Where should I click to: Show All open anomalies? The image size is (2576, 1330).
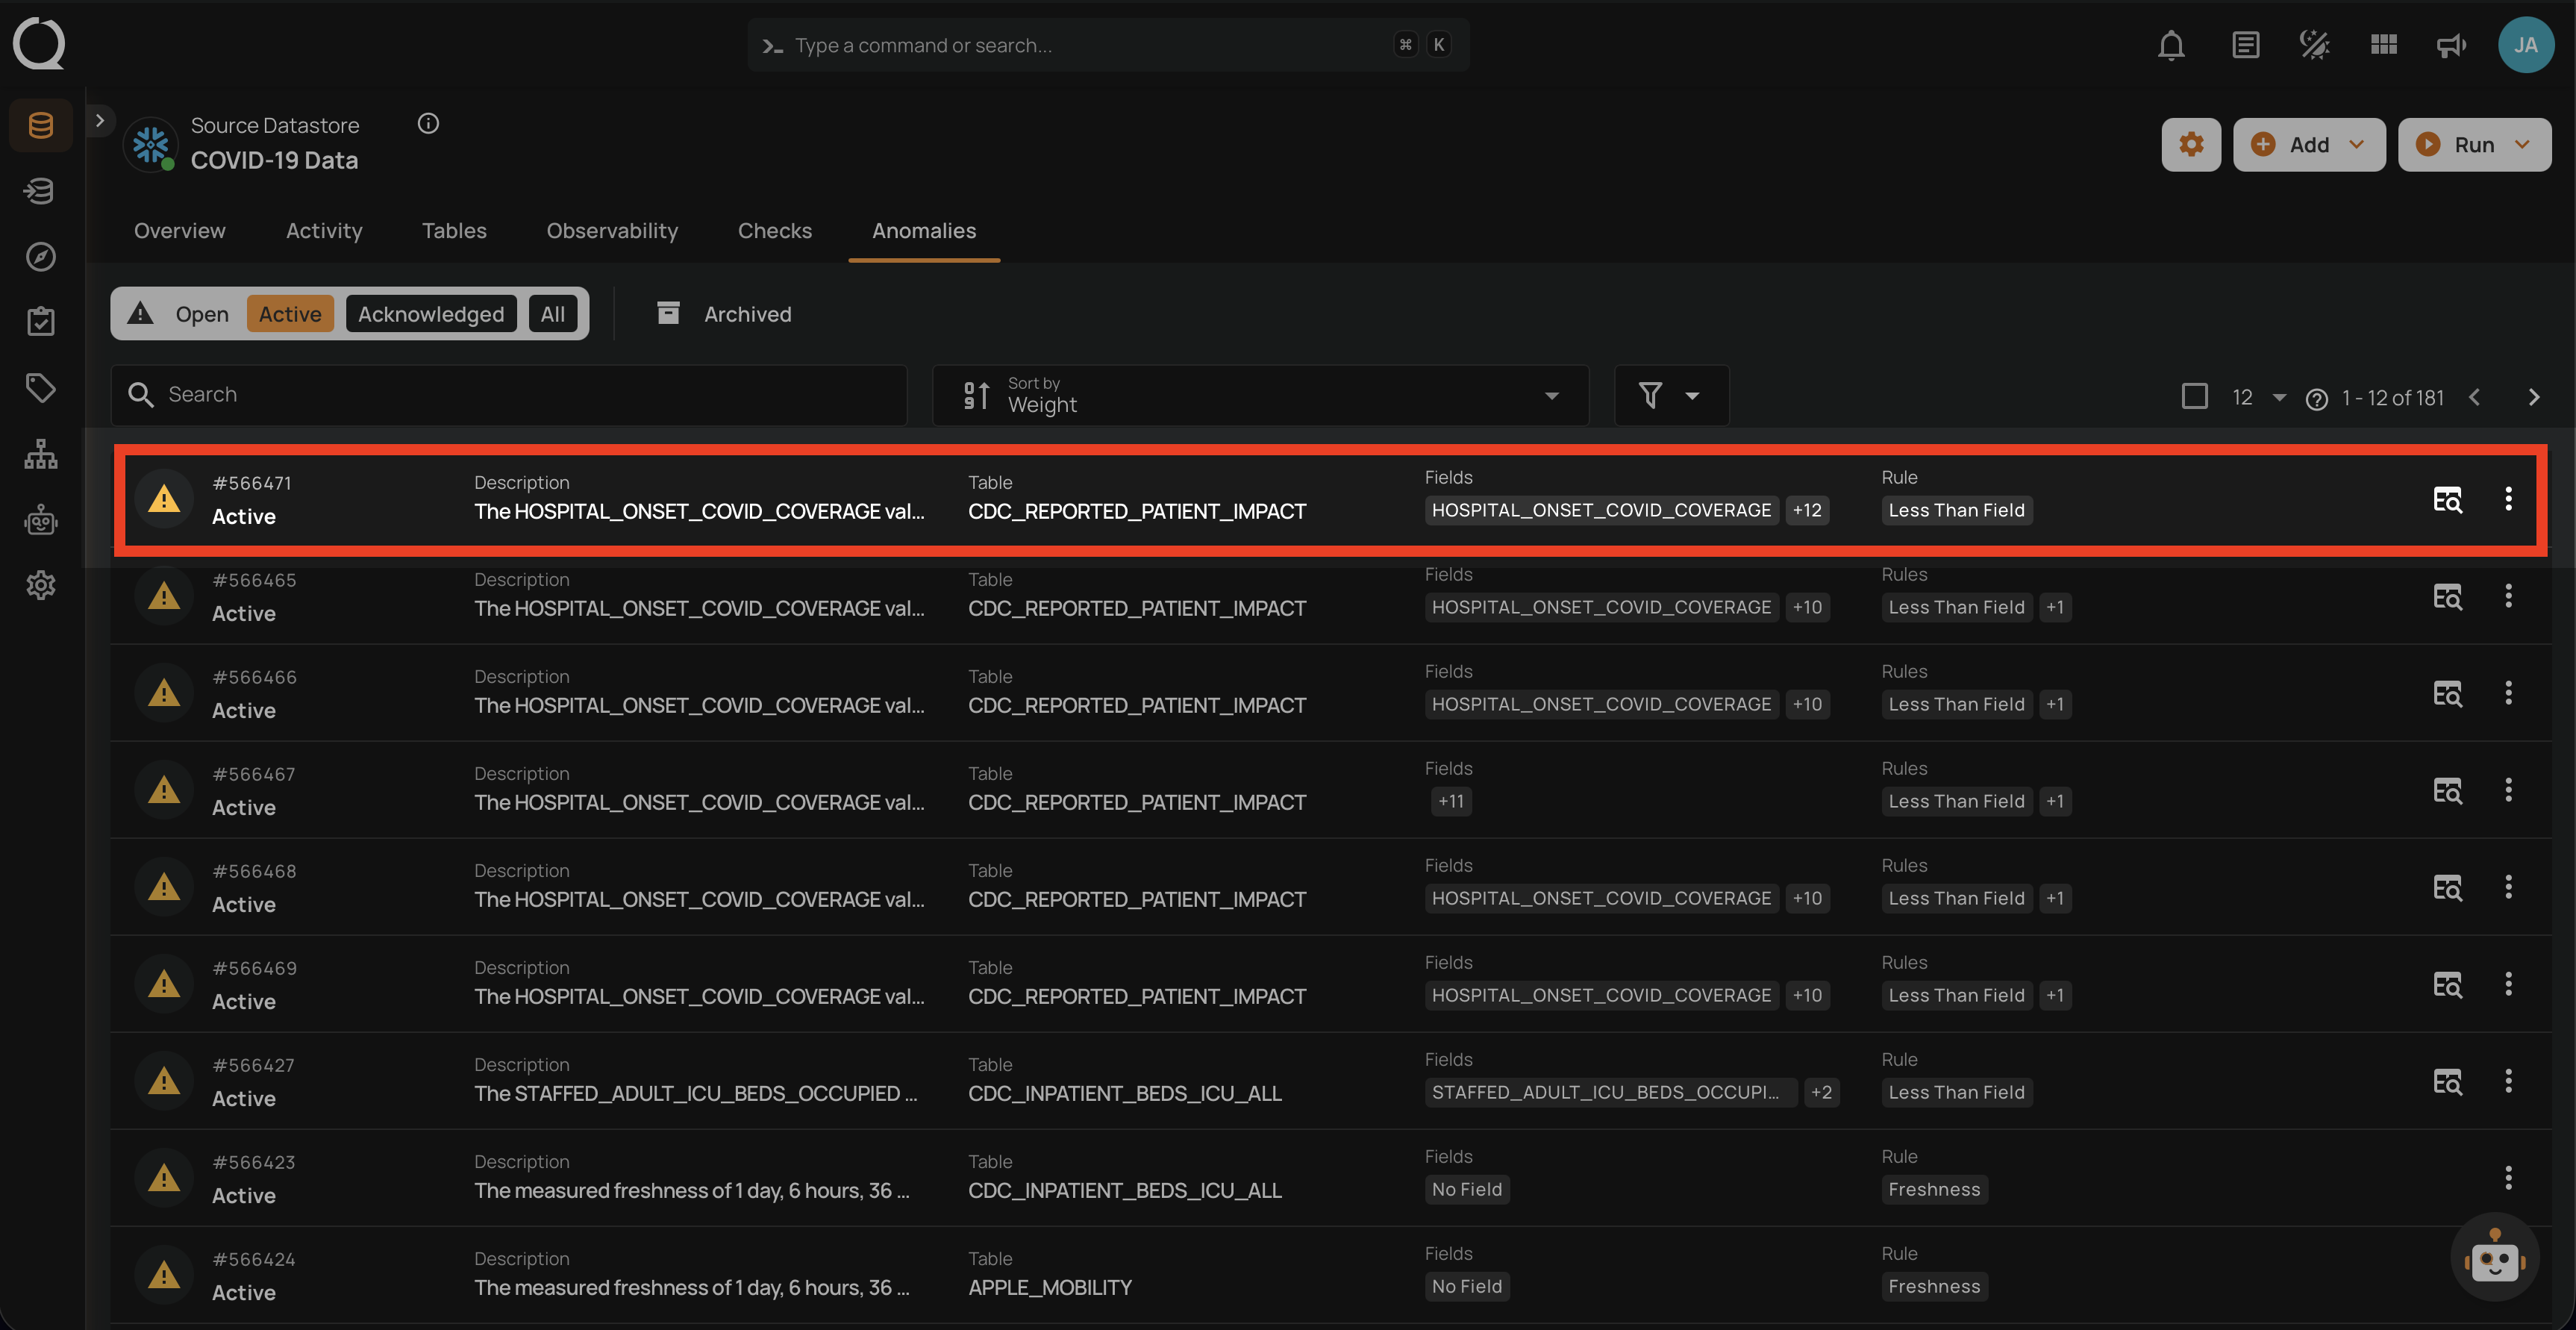click(552, 314)
